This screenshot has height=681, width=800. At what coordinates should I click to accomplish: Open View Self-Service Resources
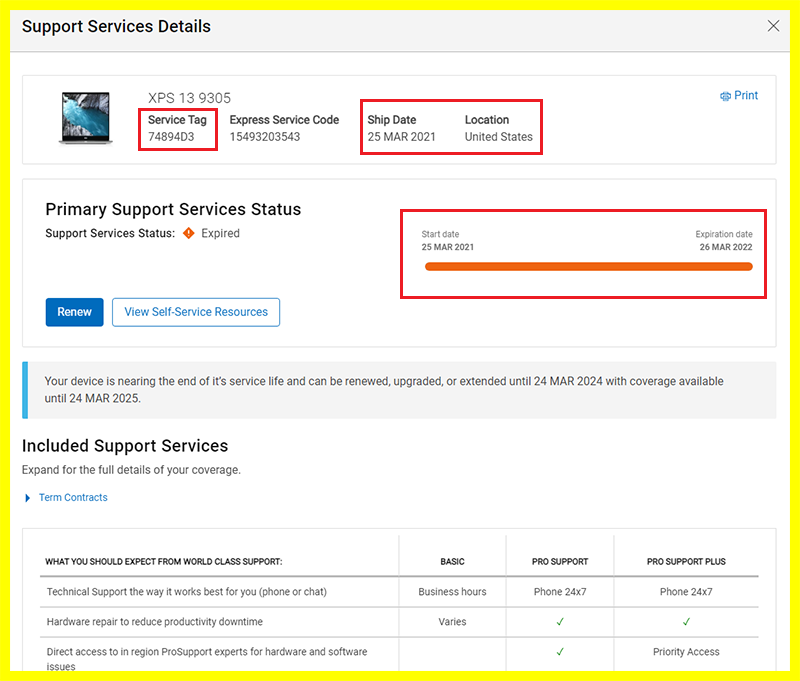tap(196, 312)
